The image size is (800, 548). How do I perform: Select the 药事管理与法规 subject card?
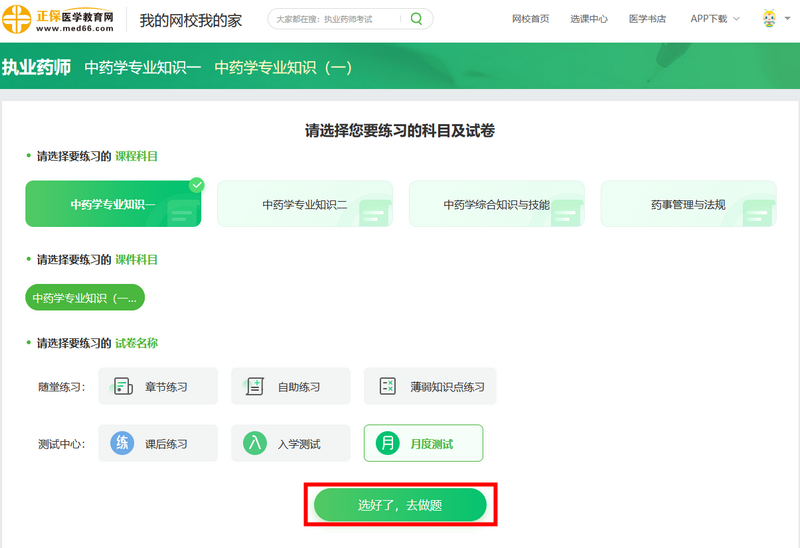688,204
